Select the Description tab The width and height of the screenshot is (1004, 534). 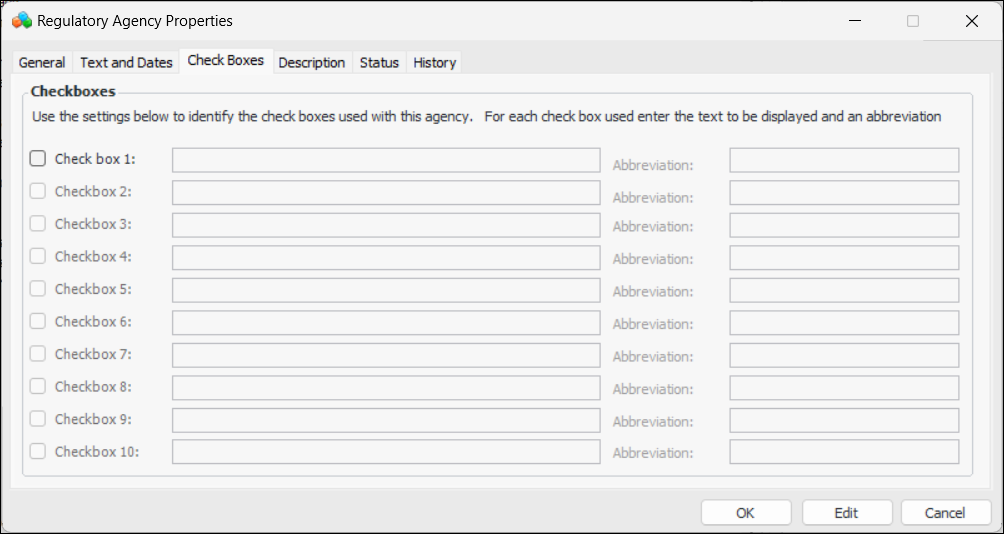click(311, 62)
